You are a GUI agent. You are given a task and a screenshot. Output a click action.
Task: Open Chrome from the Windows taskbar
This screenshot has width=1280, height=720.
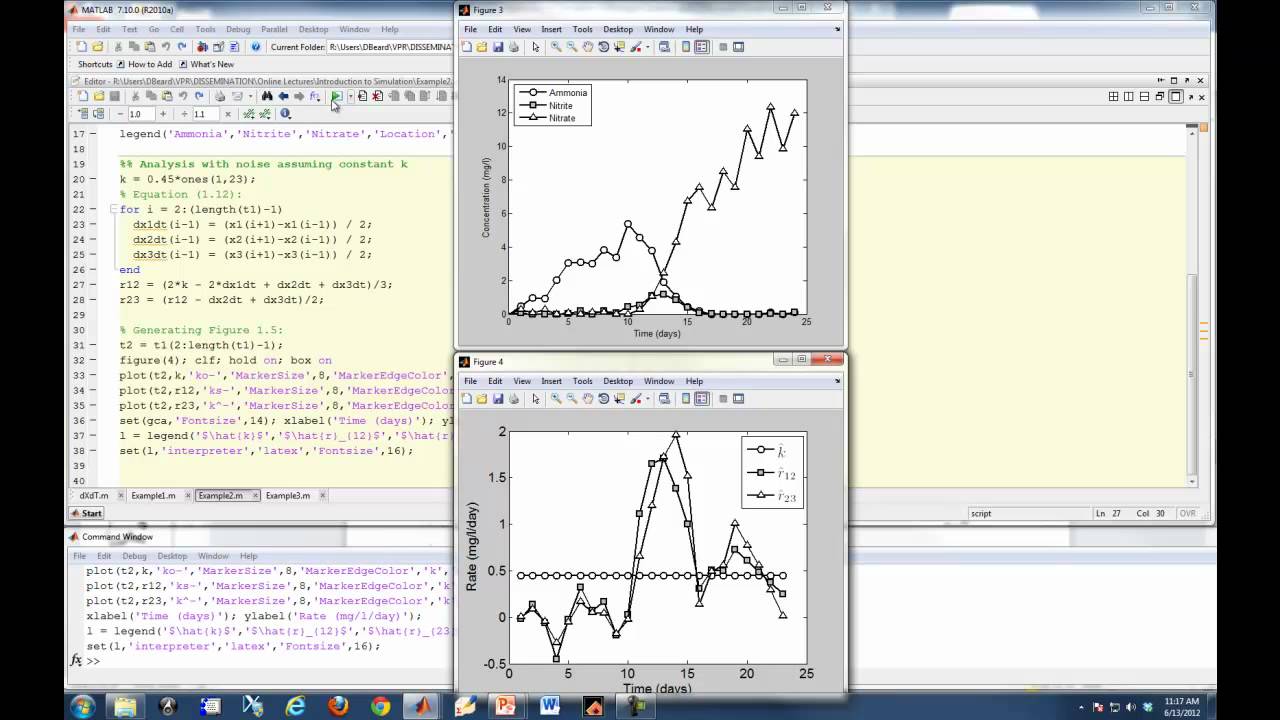coord(381,706)
